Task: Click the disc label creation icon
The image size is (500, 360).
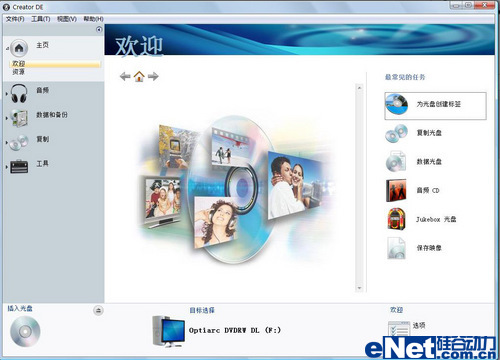Action: tap(397, 104)
